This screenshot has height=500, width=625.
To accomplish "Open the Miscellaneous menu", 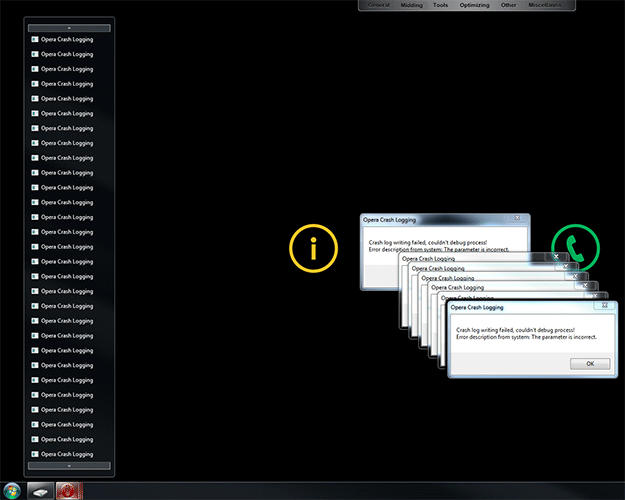I will point(545,6).
